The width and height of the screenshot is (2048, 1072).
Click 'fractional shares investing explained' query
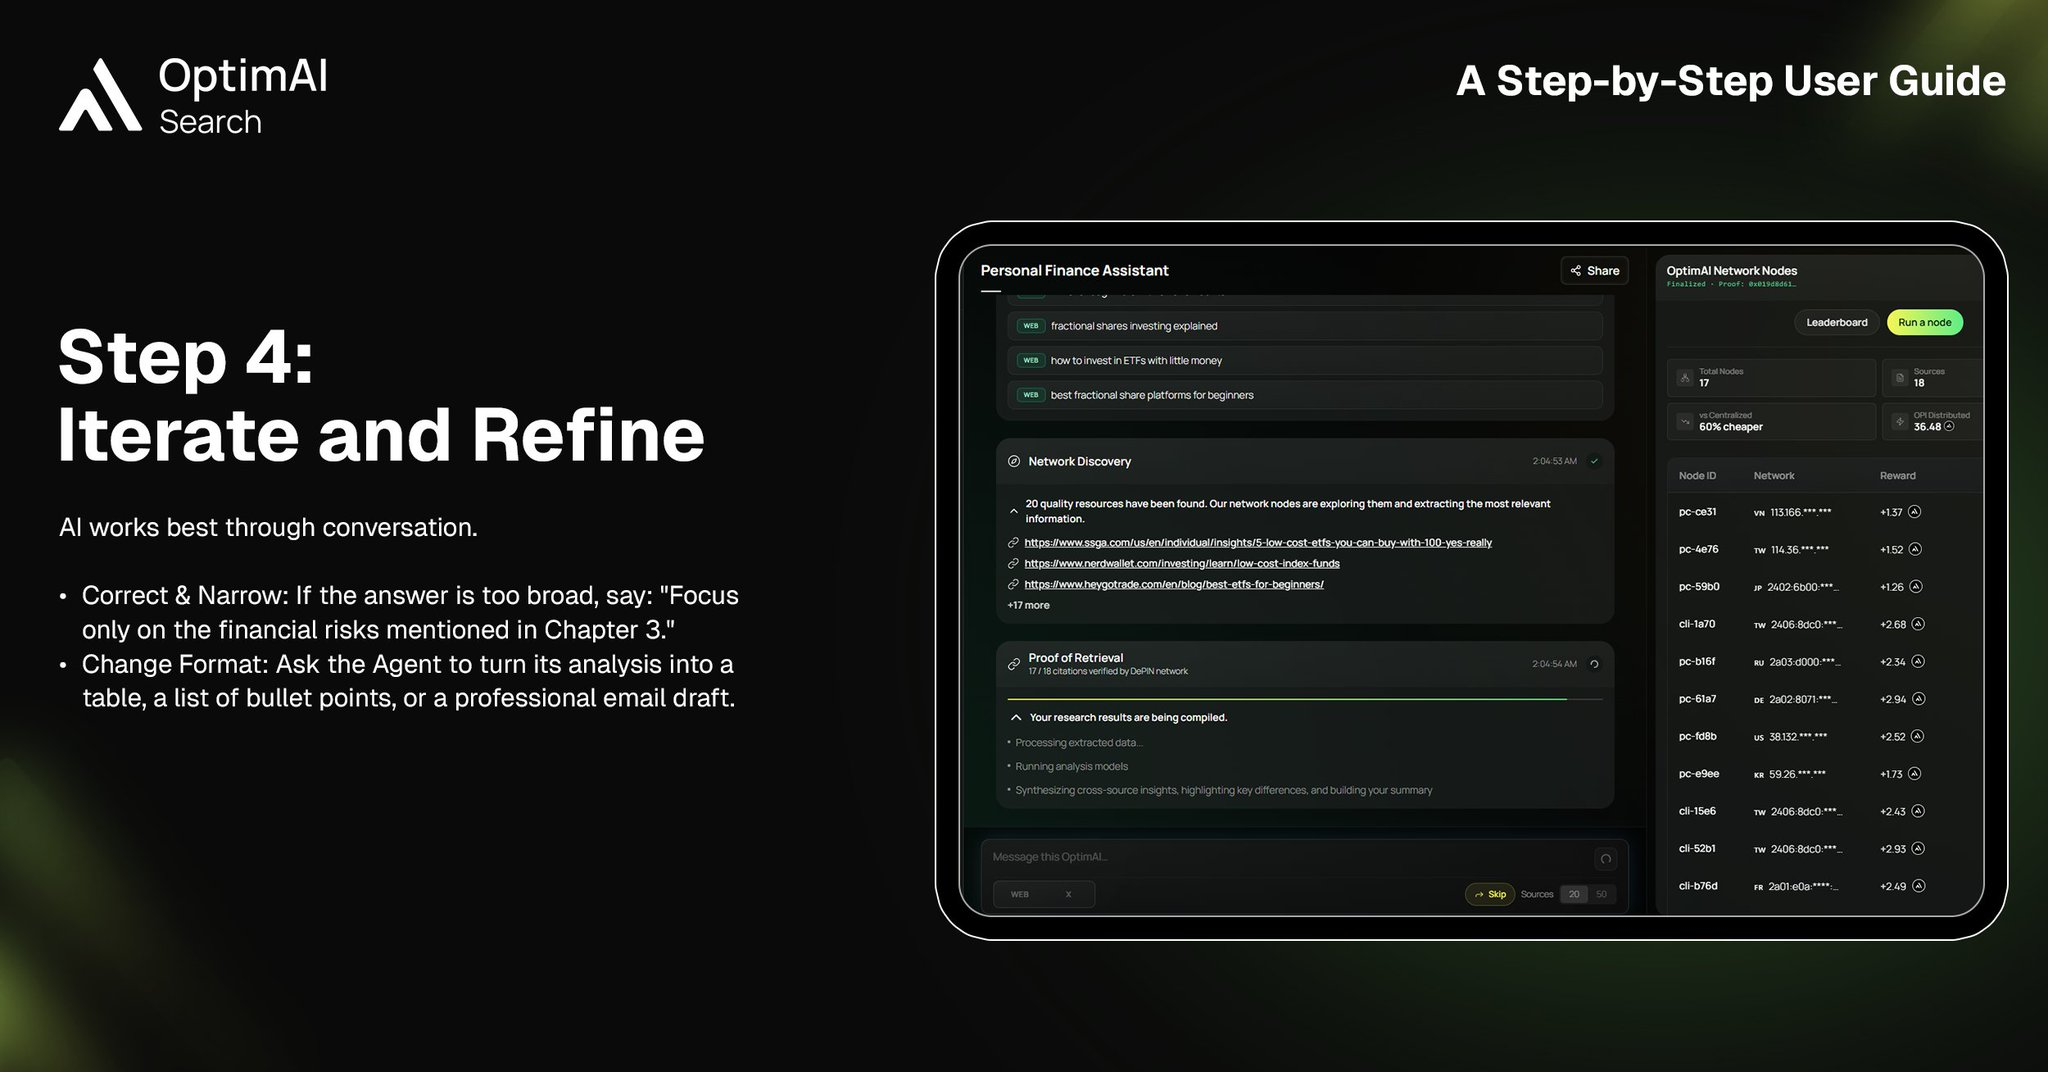click(1304, 326)
